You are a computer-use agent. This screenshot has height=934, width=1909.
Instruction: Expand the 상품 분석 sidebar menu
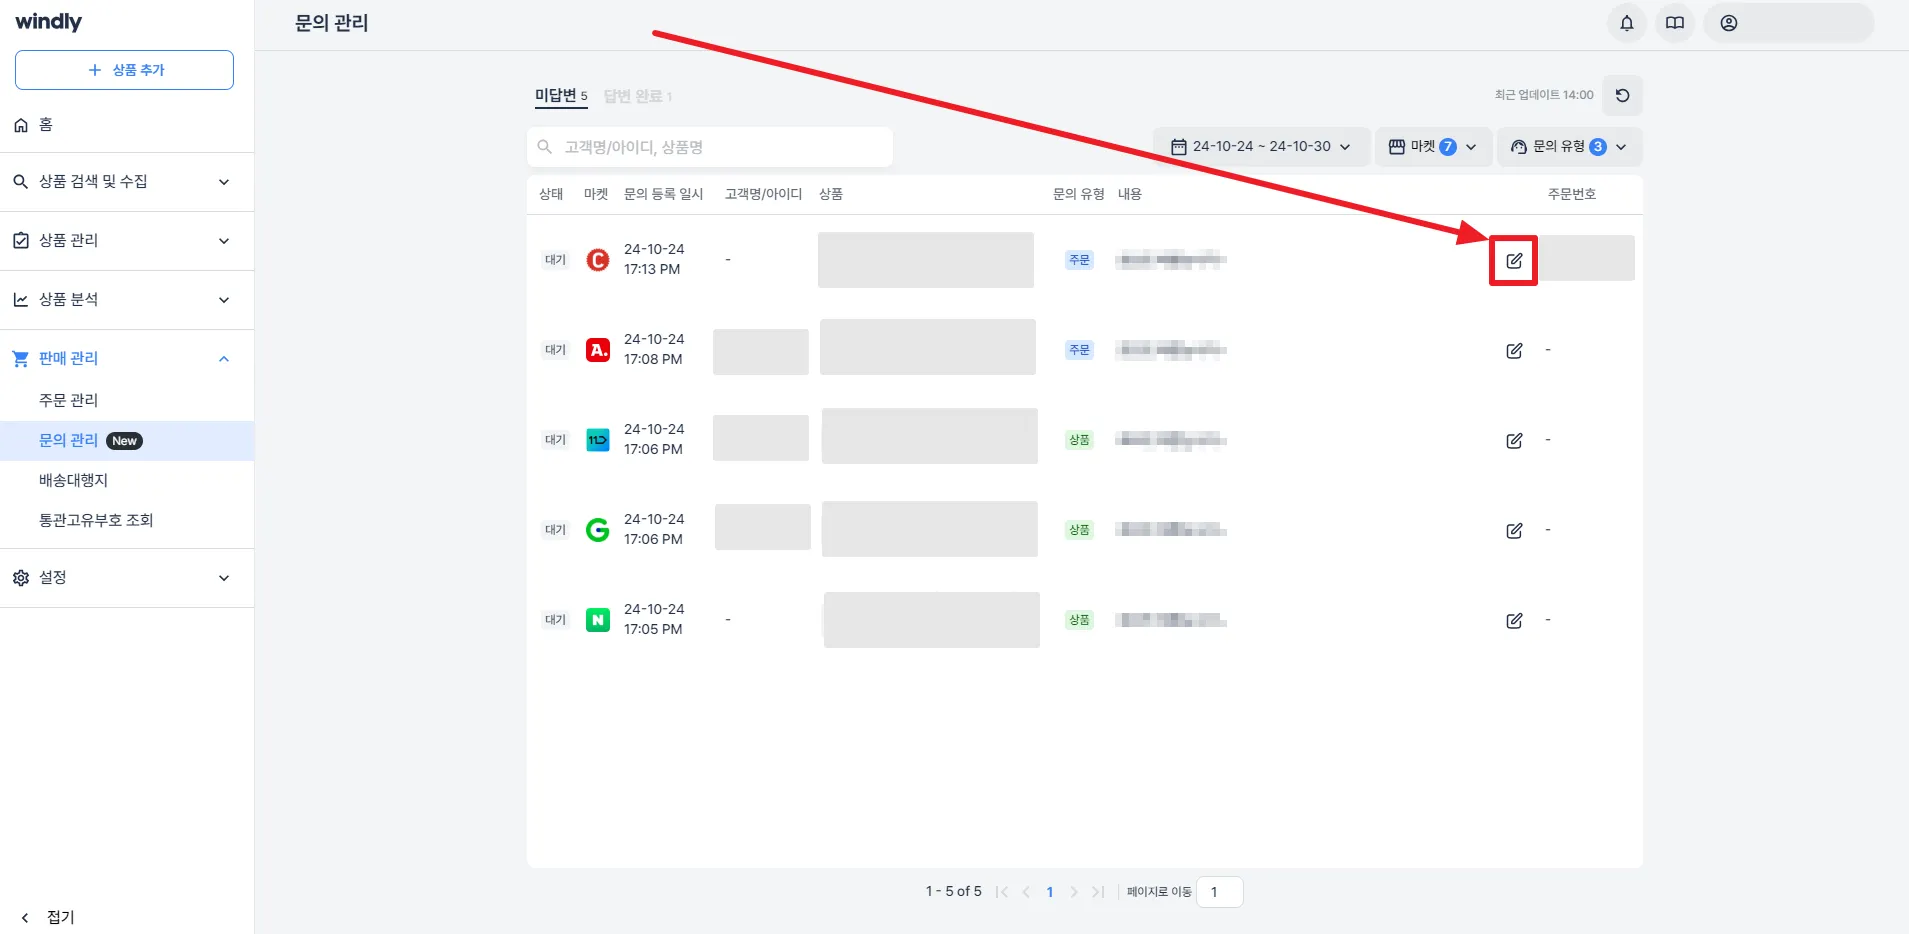127,300
